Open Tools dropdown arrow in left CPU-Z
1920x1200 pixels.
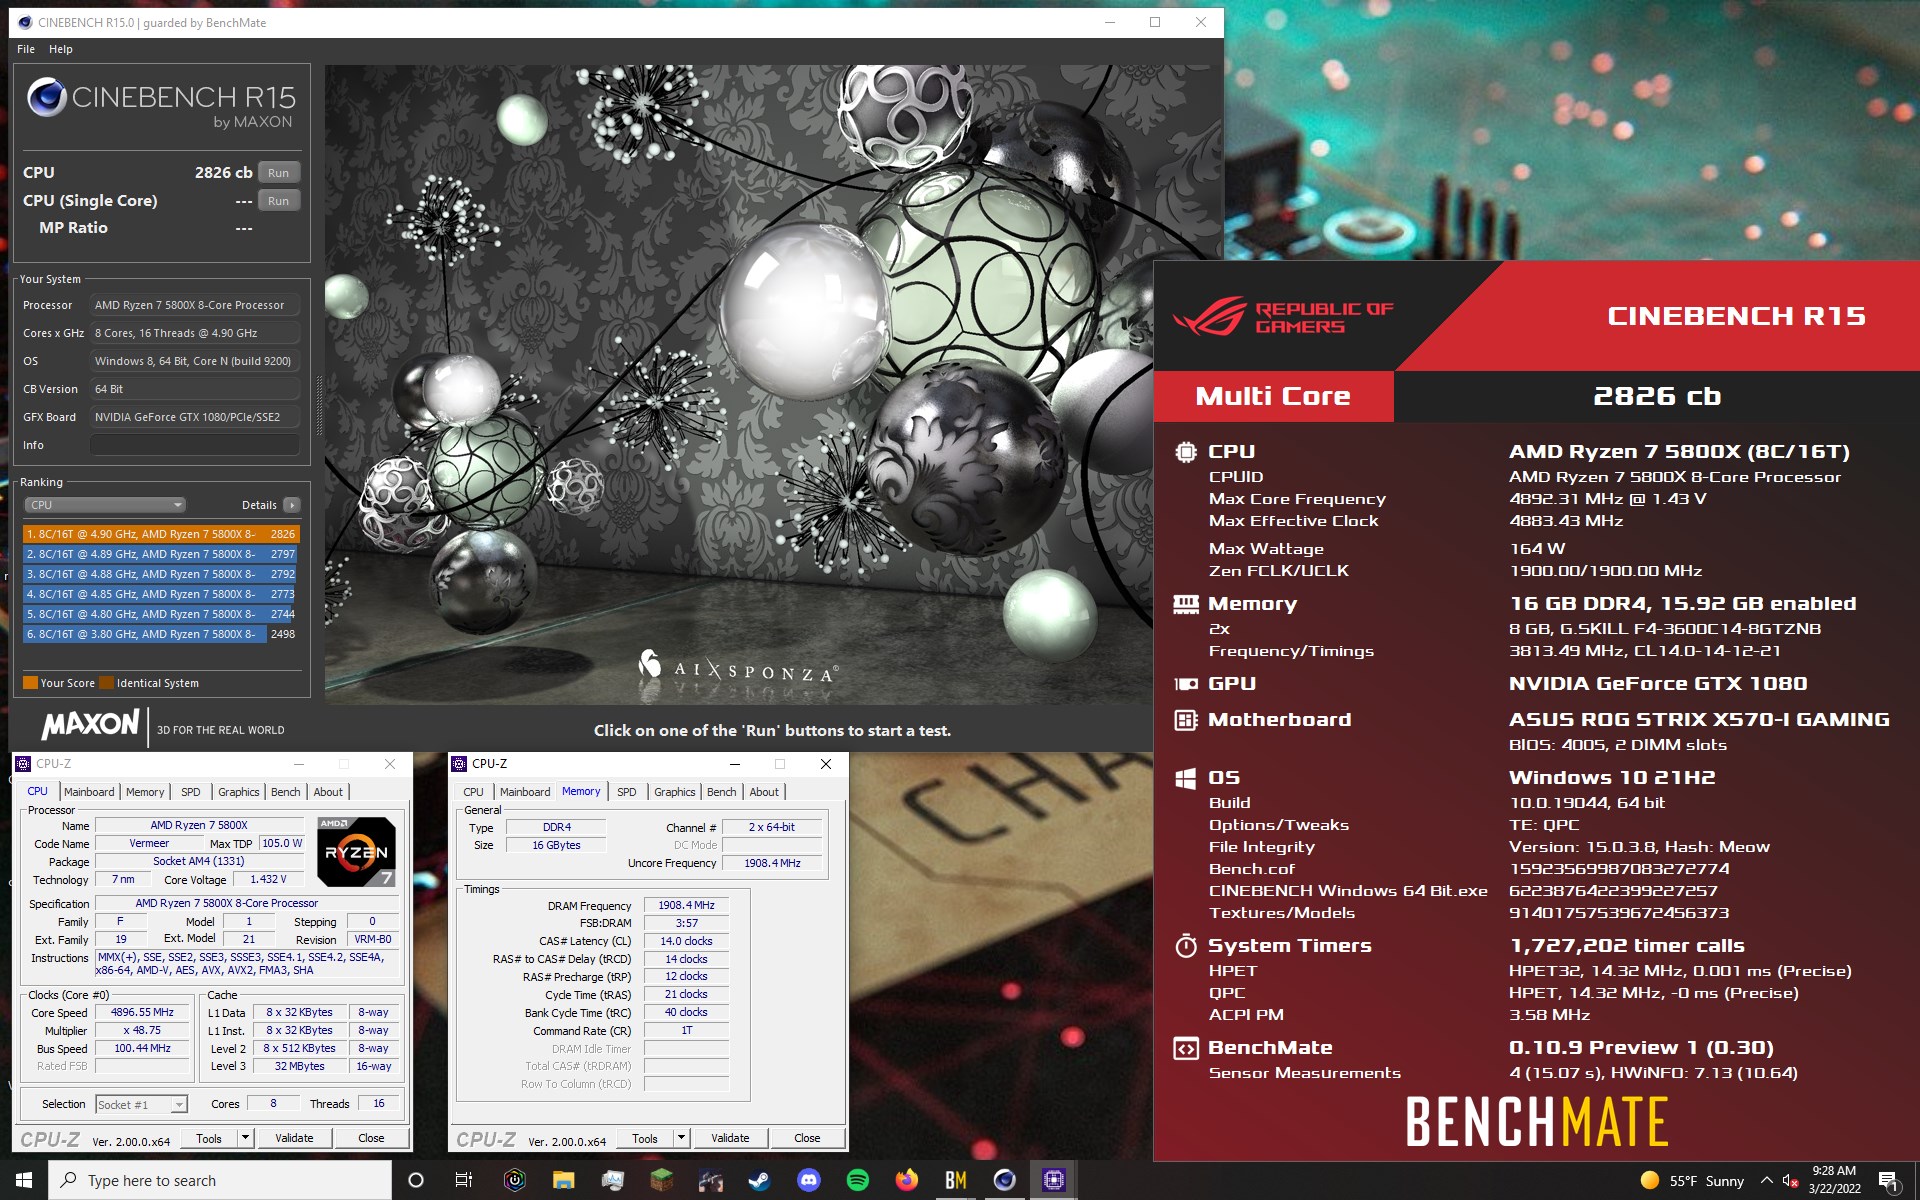click(x=244, y=1138)
